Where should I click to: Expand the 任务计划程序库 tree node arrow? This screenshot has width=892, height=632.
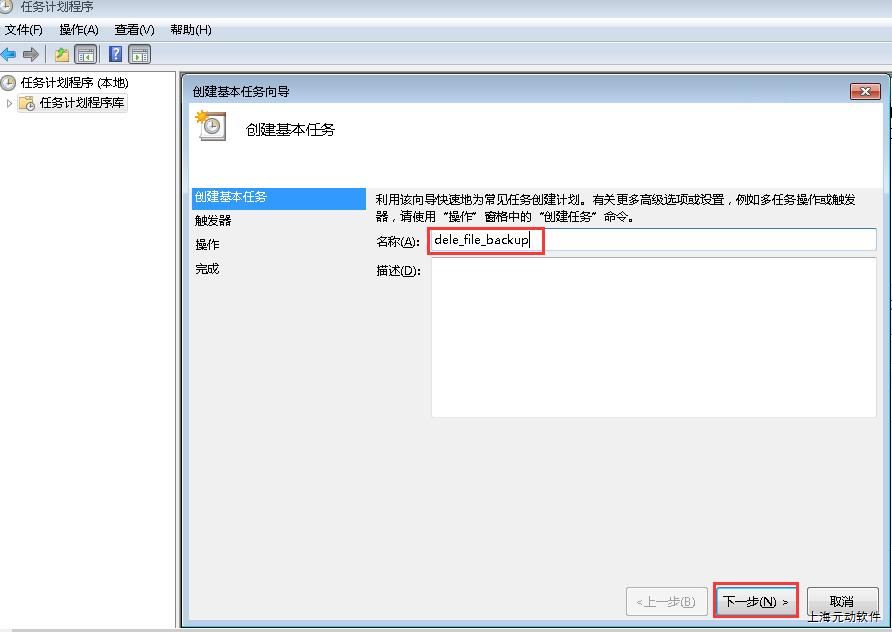[x=9, y=104]
